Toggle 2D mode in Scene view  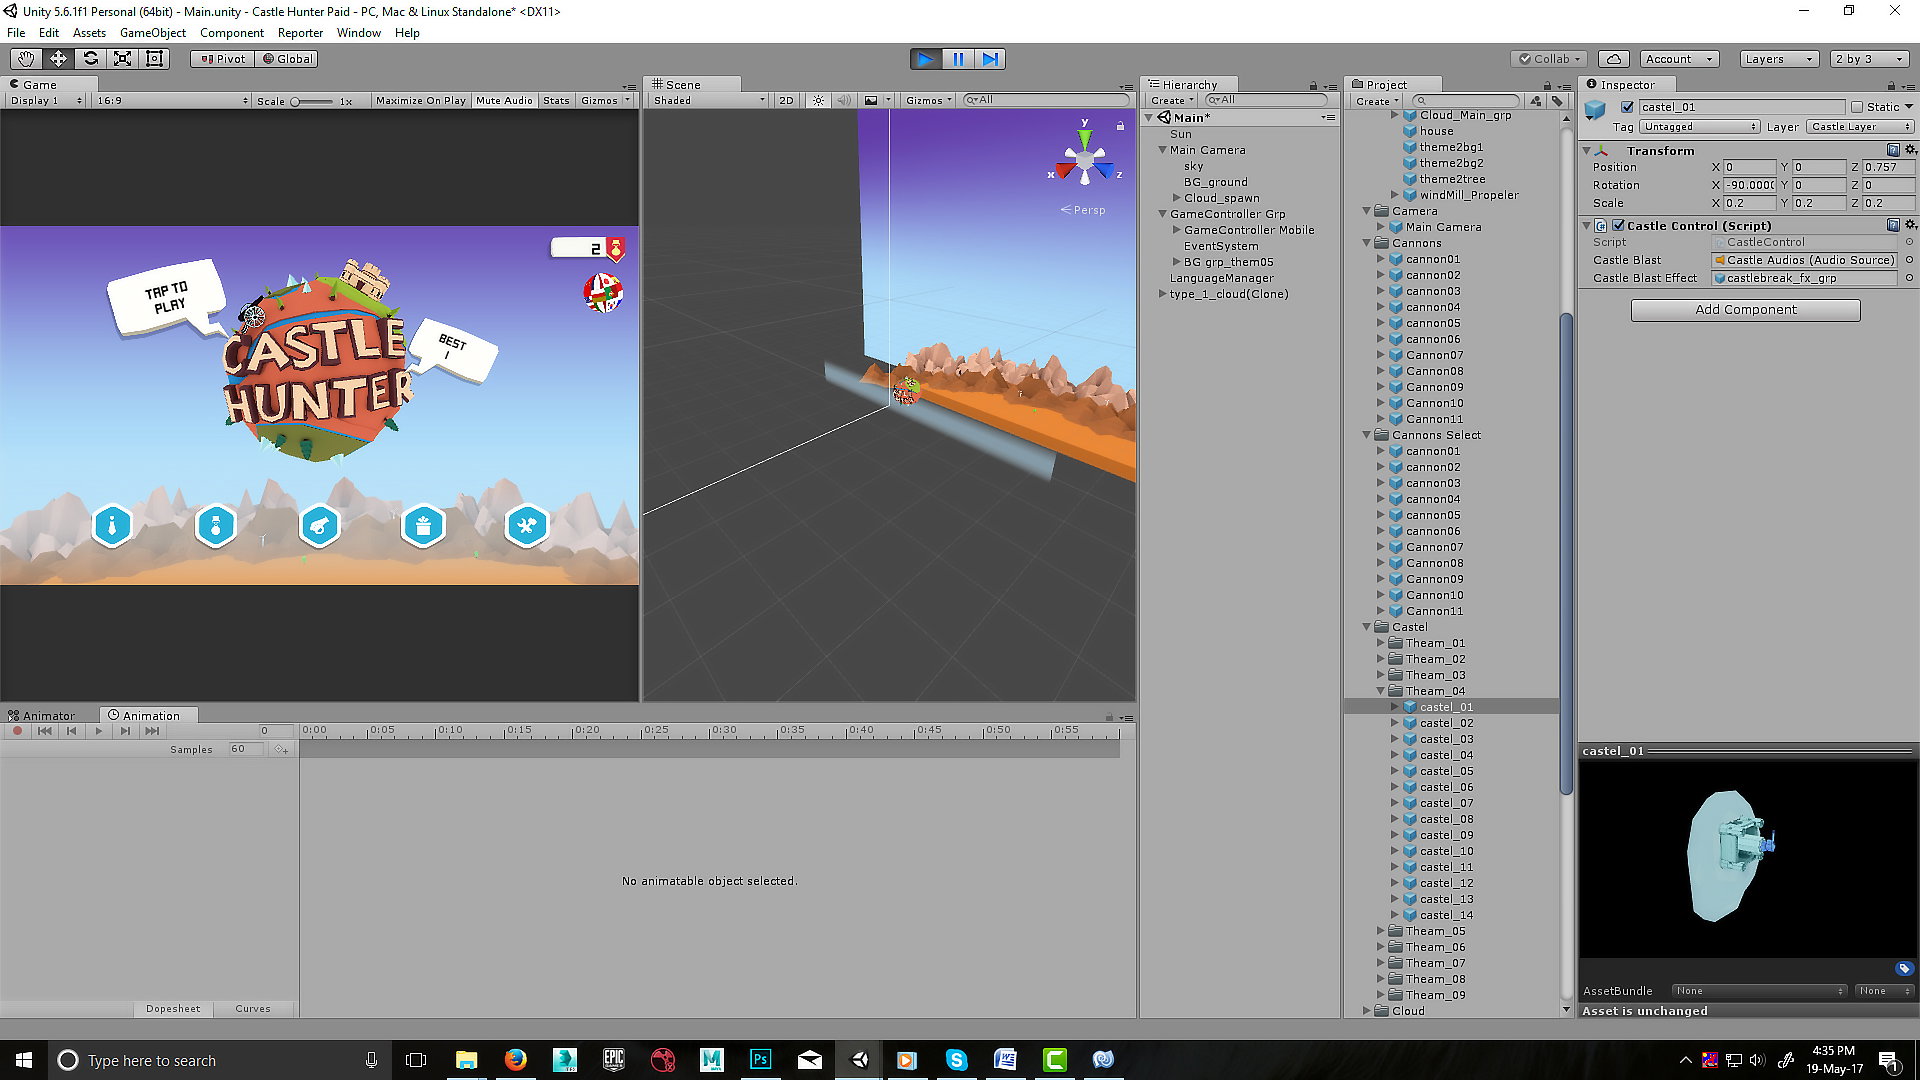[786, 100]
